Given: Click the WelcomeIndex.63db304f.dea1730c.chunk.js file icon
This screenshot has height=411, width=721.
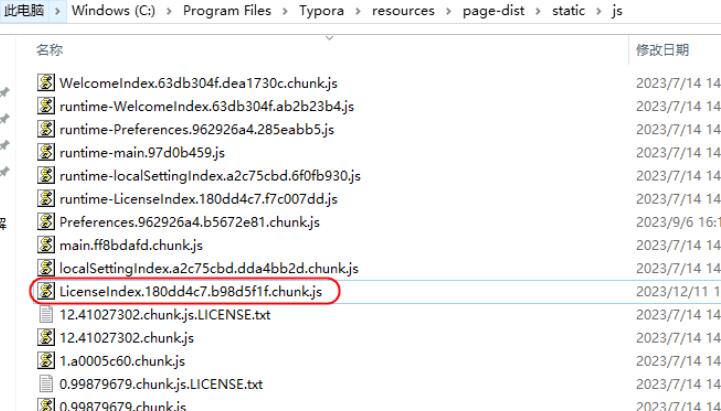Looking at the screenshot, I should coord(46,83).
